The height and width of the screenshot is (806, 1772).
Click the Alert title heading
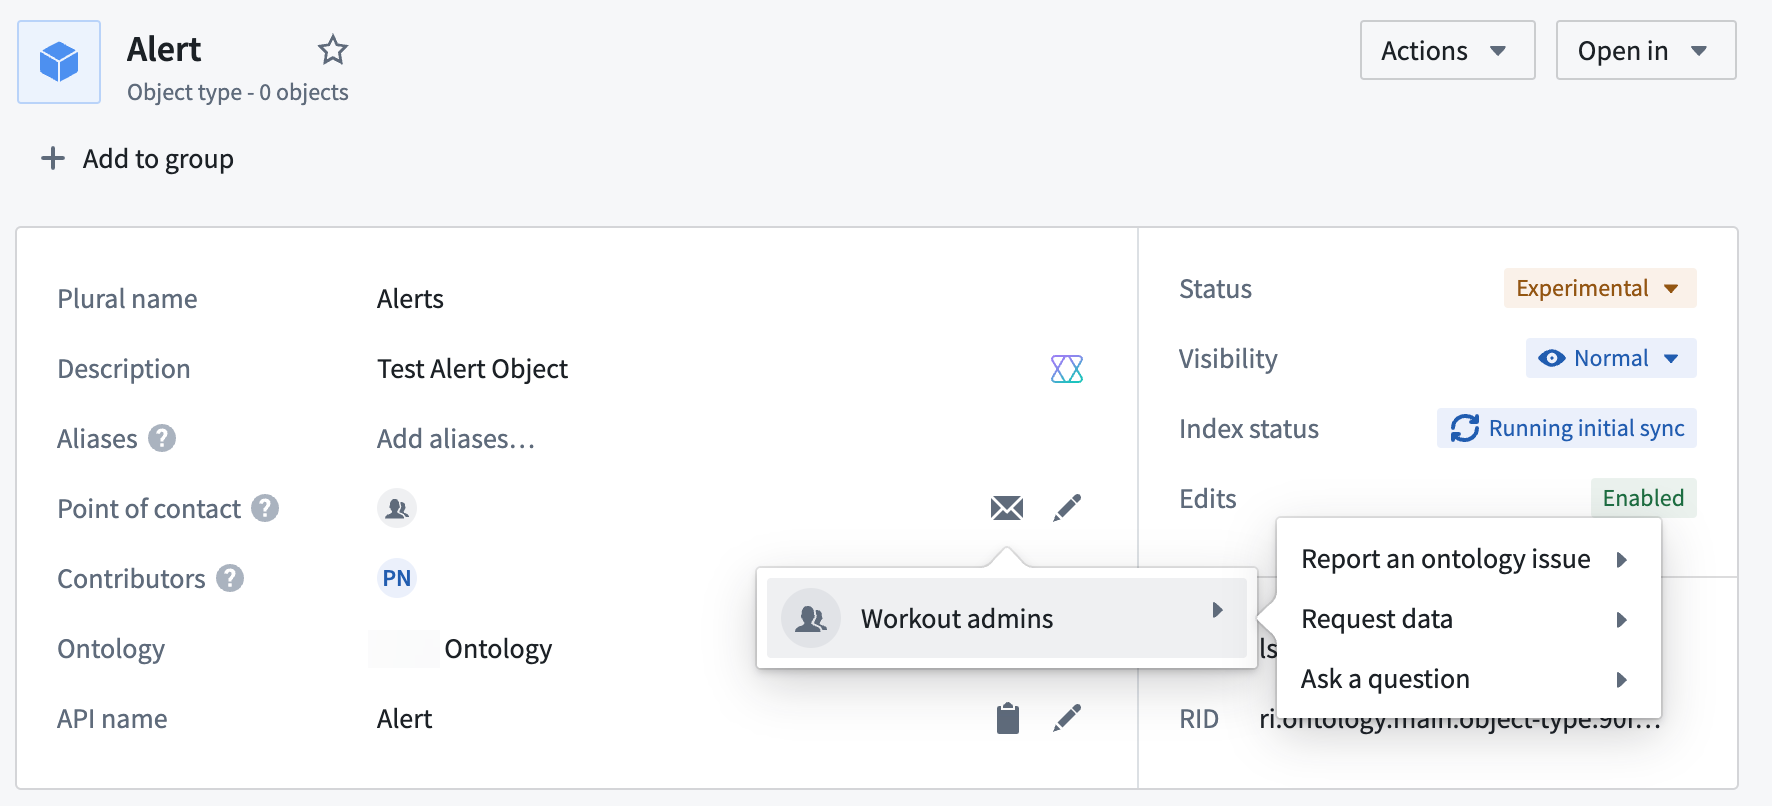click(164, 49)
